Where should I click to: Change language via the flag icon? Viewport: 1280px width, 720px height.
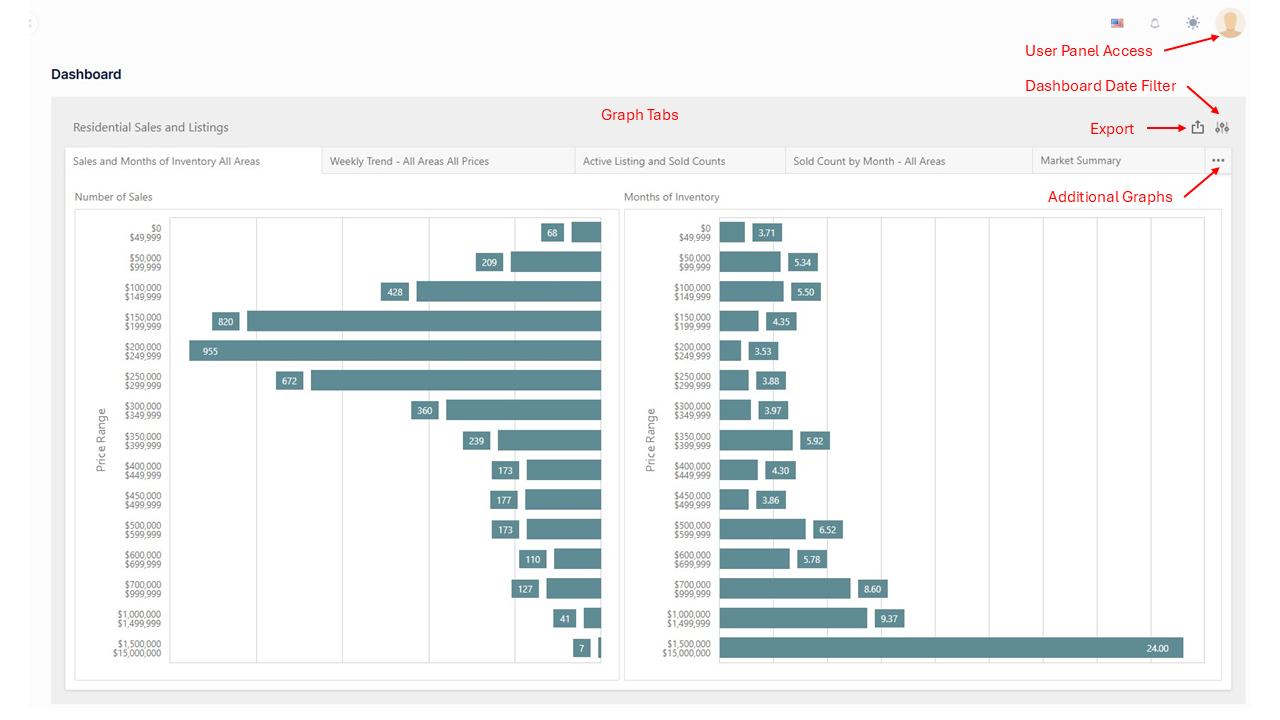click(1116, 22)
